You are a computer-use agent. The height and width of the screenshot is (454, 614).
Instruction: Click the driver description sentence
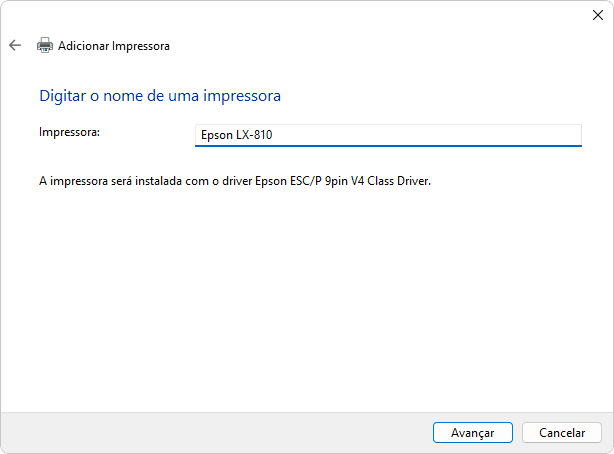pyautogui.click(x=235, y=181)
